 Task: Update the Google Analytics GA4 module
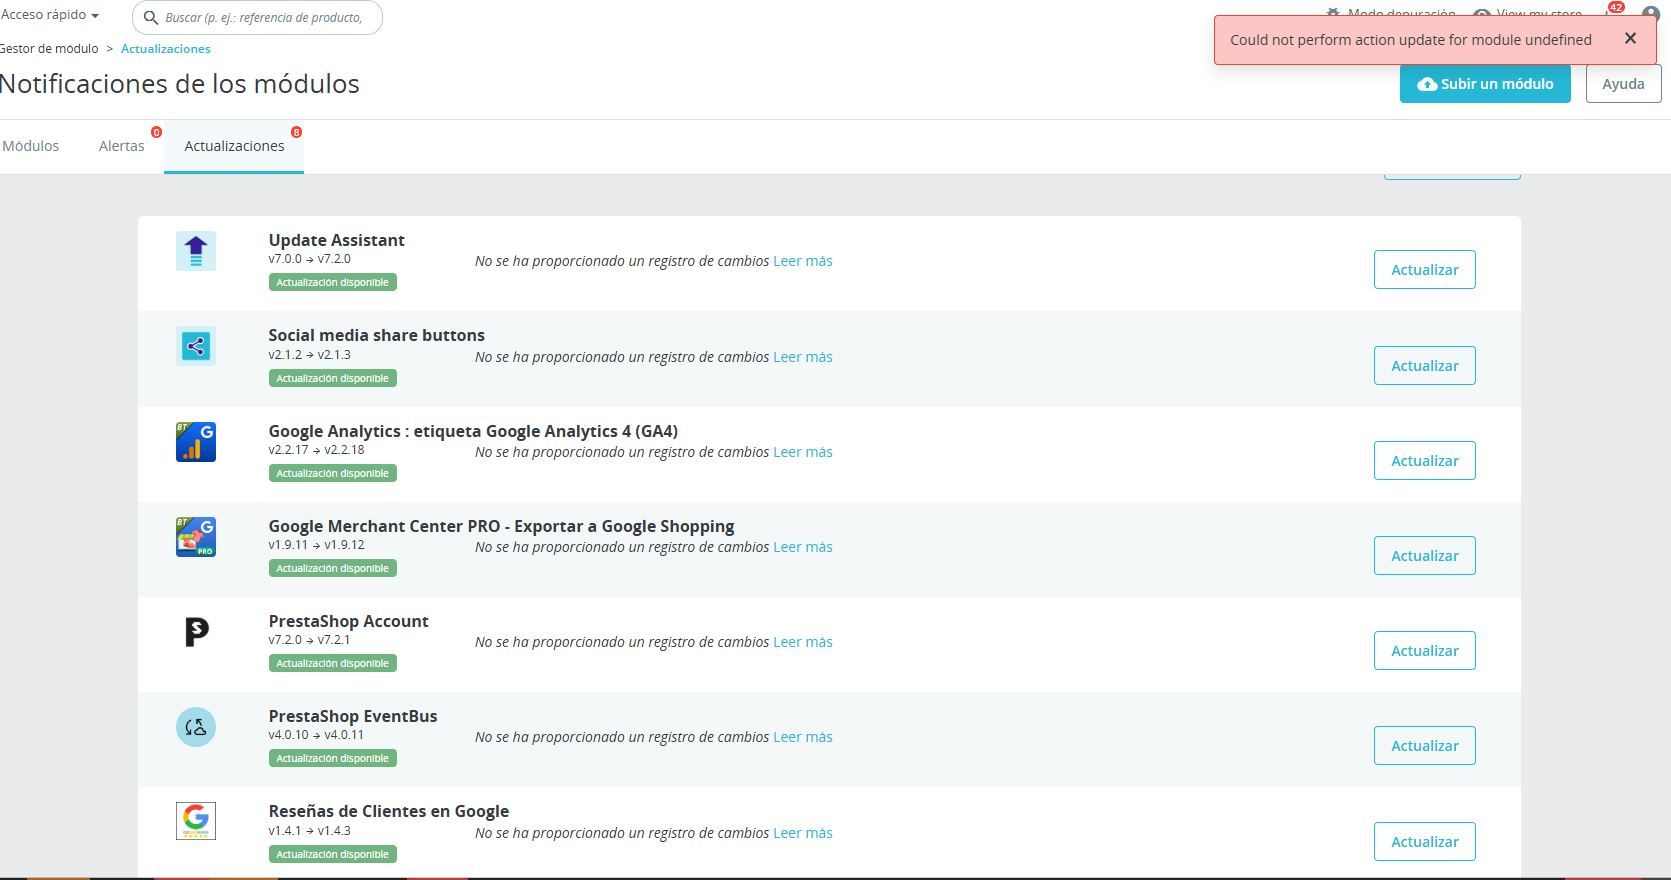(1424, 461)
